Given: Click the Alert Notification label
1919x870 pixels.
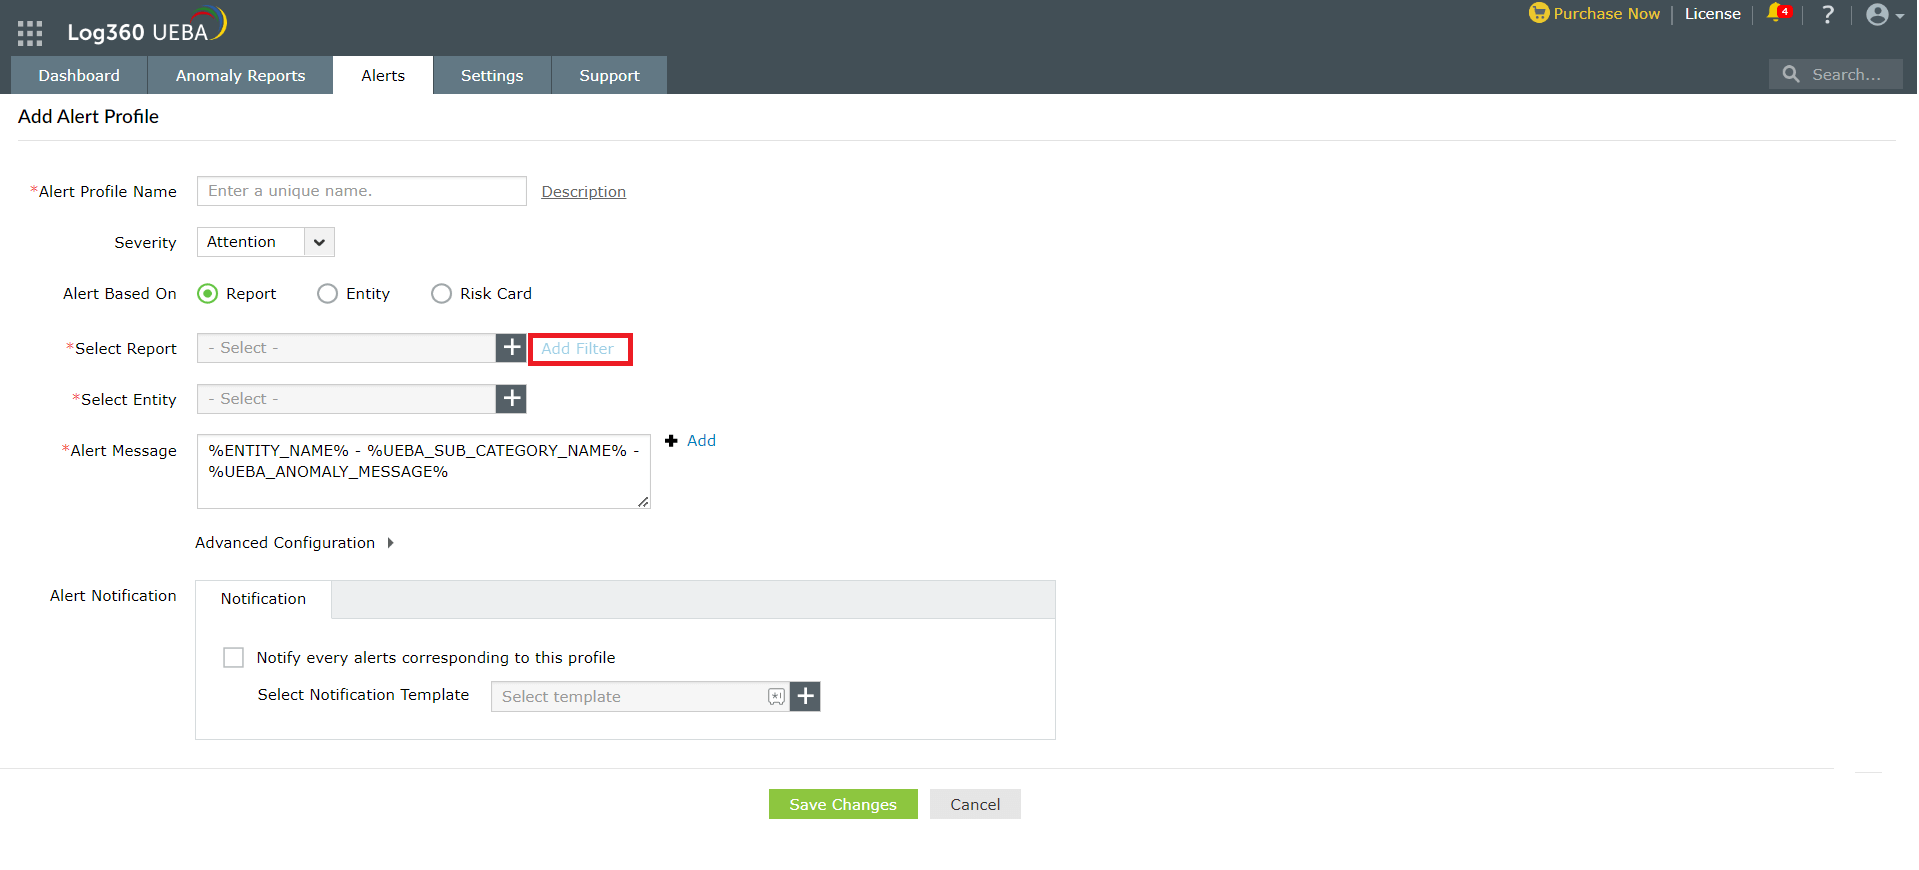Looking at the screenshot, I should (113, 596).
